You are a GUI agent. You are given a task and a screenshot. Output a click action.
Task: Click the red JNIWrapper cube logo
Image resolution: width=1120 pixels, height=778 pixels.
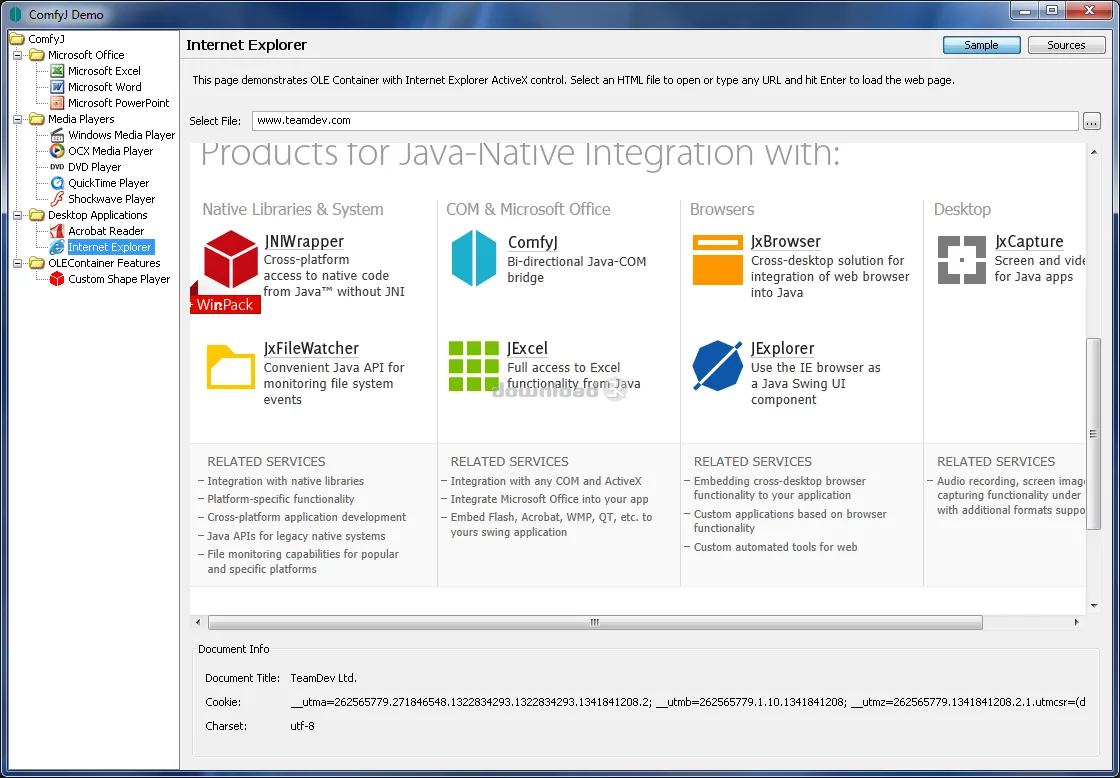click(x=231, y=259)
